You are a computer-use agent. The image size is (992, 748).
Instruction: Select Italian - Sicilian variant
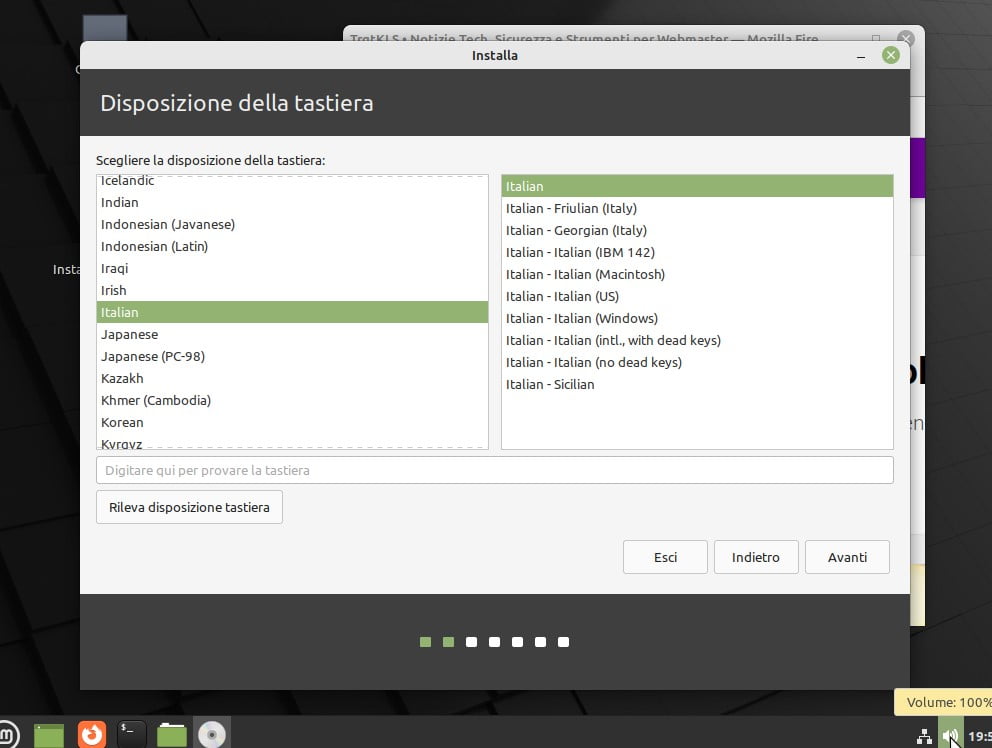point(550,384)
